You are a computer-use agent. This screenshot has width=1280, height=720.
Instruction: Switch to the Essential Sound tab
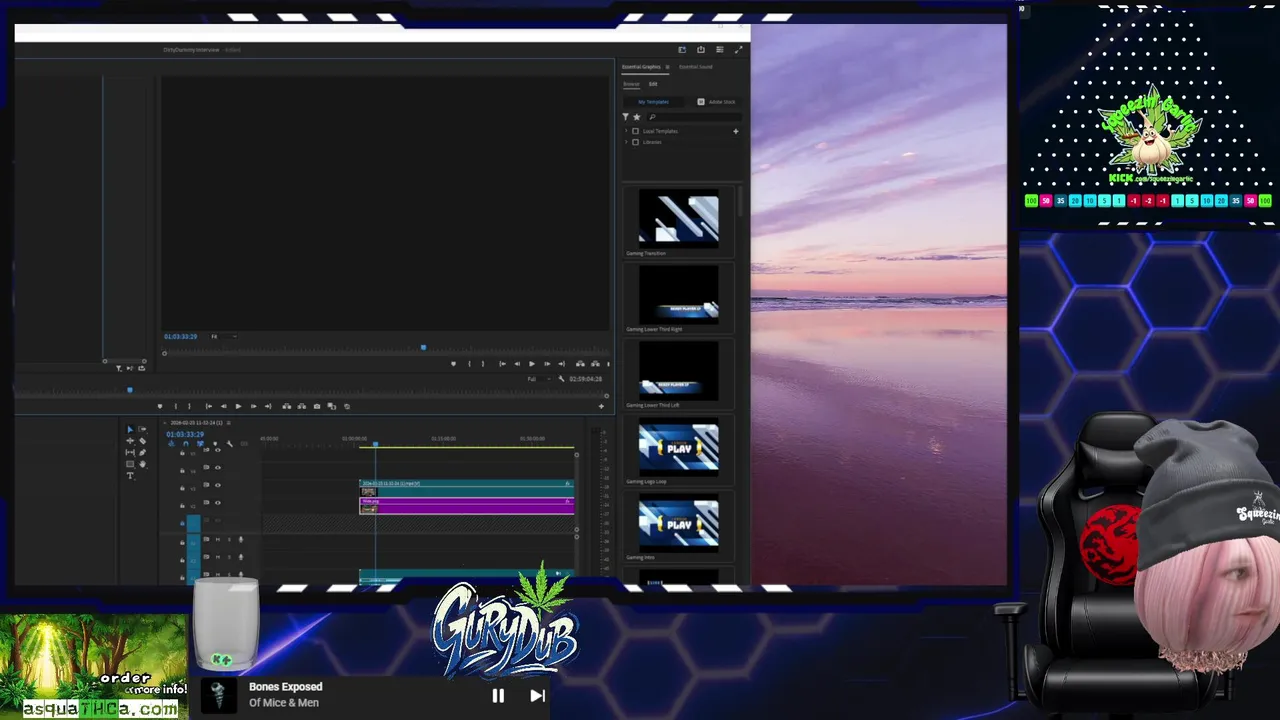pyautogui.click(x=696, y=67)
